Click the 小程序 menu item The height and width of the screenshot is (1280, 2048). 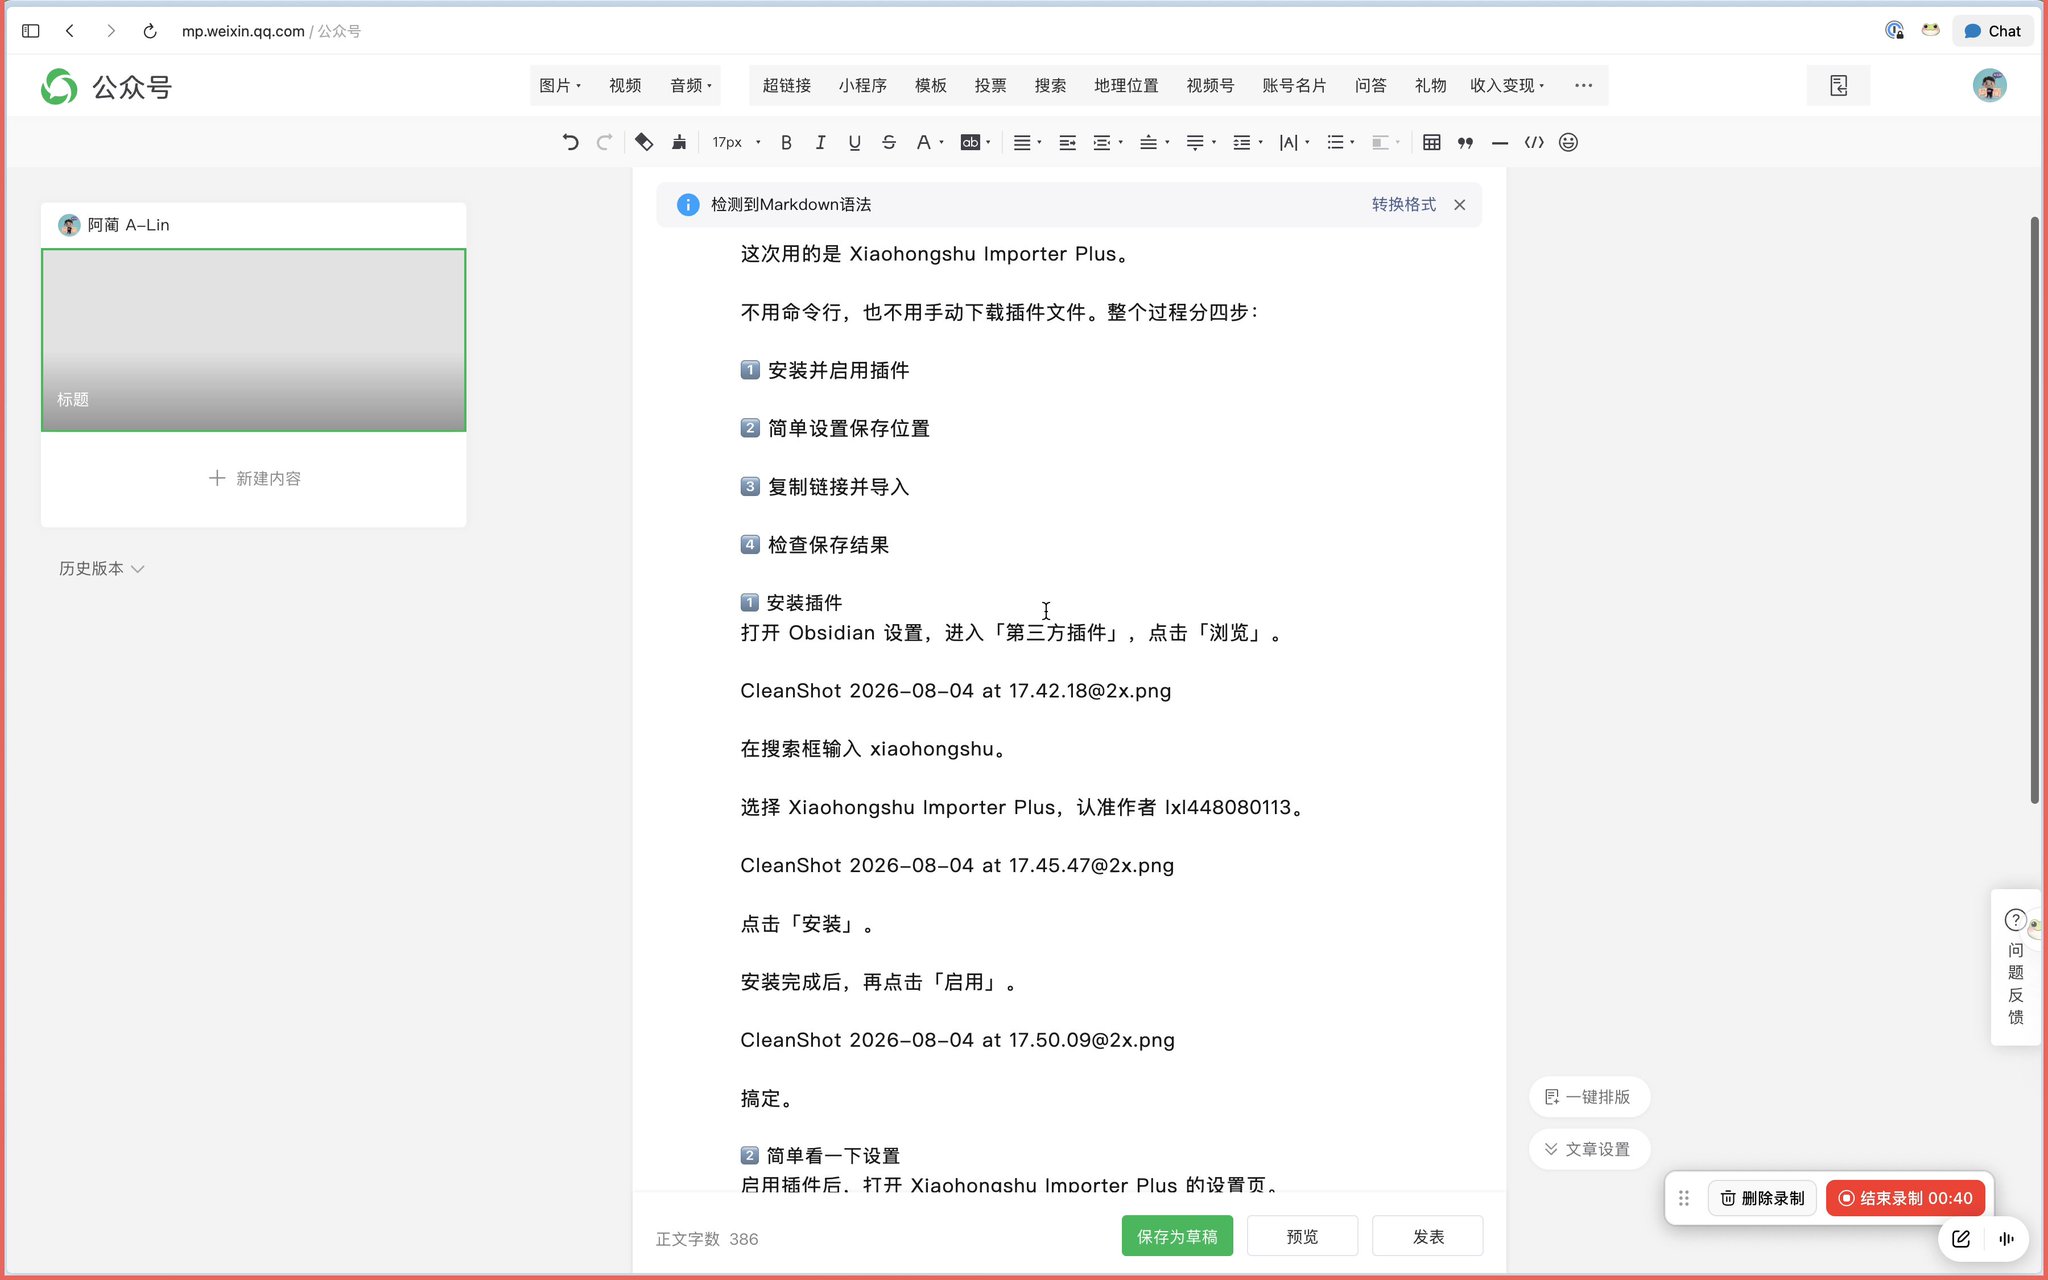862,85
